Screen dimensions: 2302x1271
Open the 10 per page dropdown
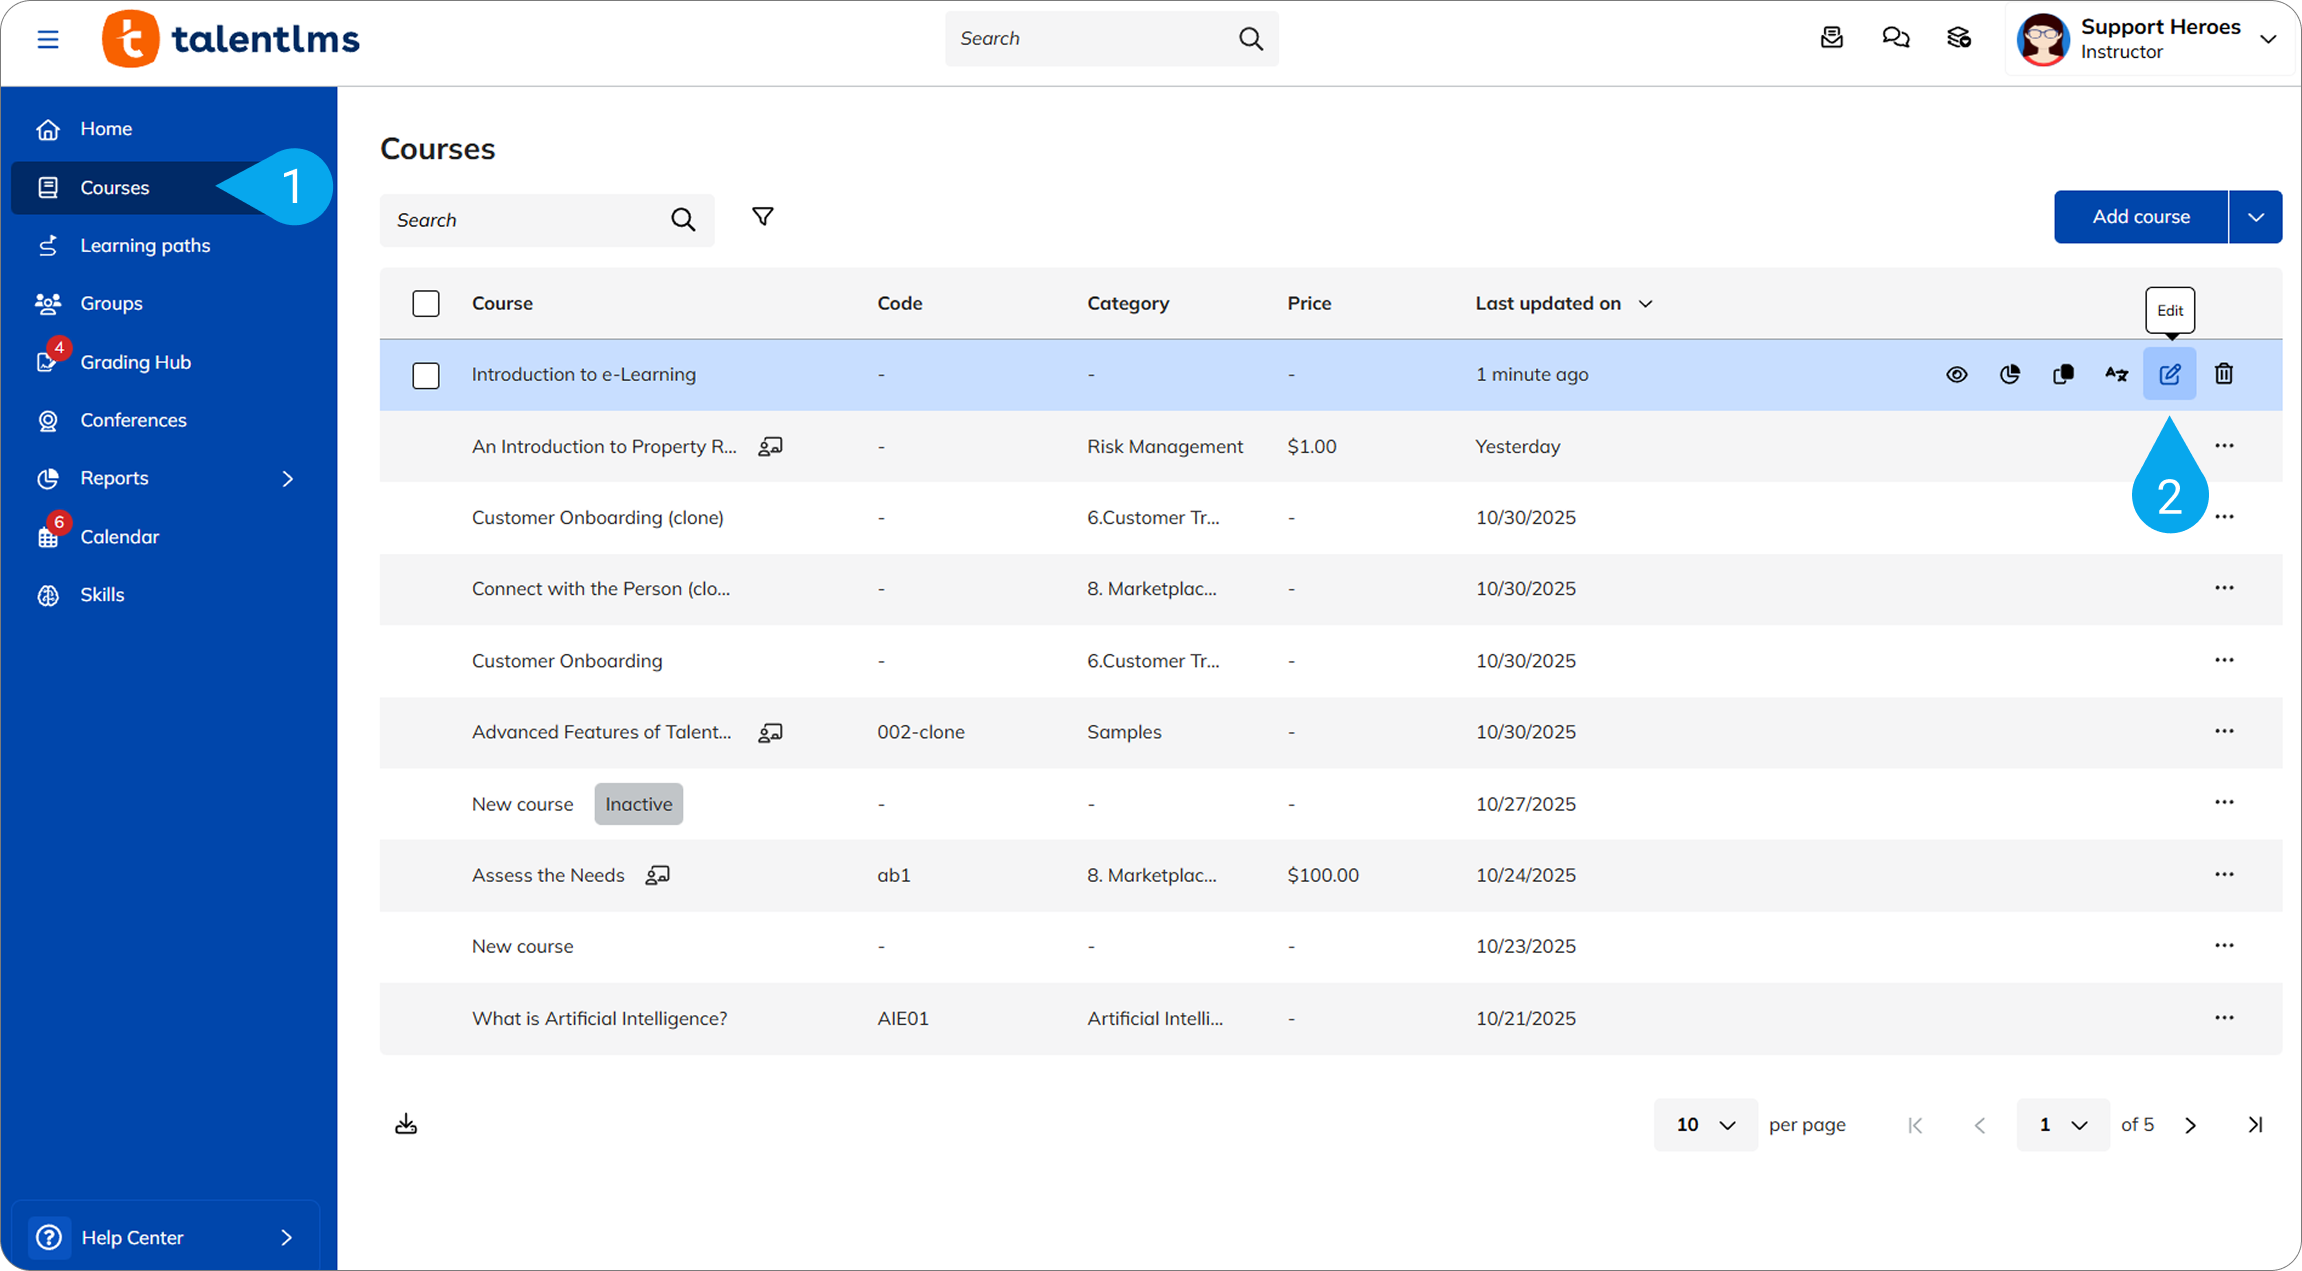(x=1705, y=1125)
